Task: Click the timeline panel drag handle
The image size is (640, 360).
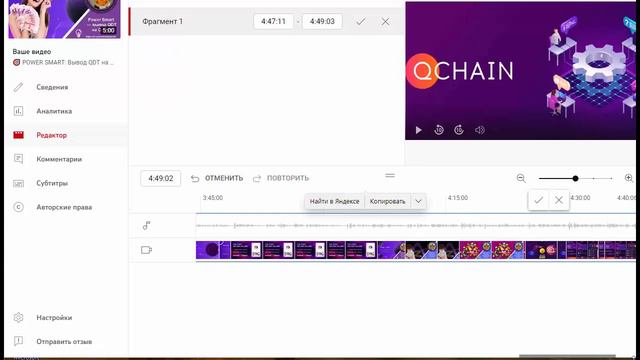Action: pos(390,176)
